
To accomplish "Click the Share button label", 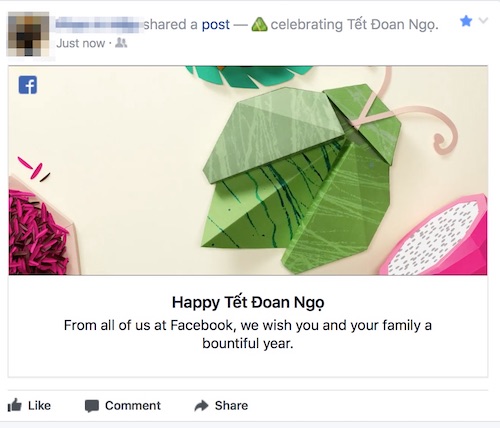I will point(231,406).
